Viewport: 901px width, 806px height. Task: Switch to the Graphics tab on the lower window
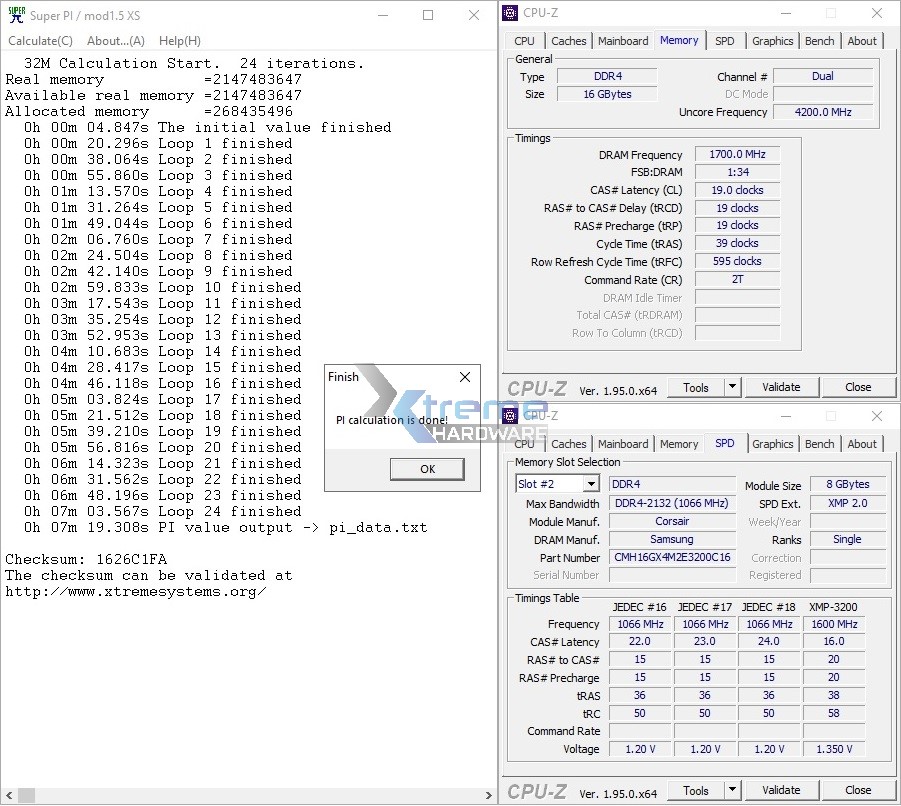pyautogui.click(x=772, y=444)
